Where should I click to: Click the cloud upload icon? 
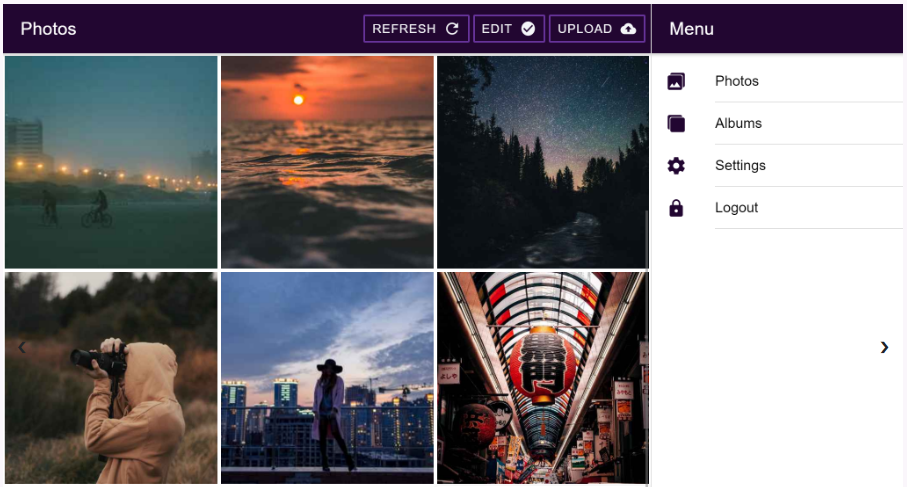(x=628, y=29)
